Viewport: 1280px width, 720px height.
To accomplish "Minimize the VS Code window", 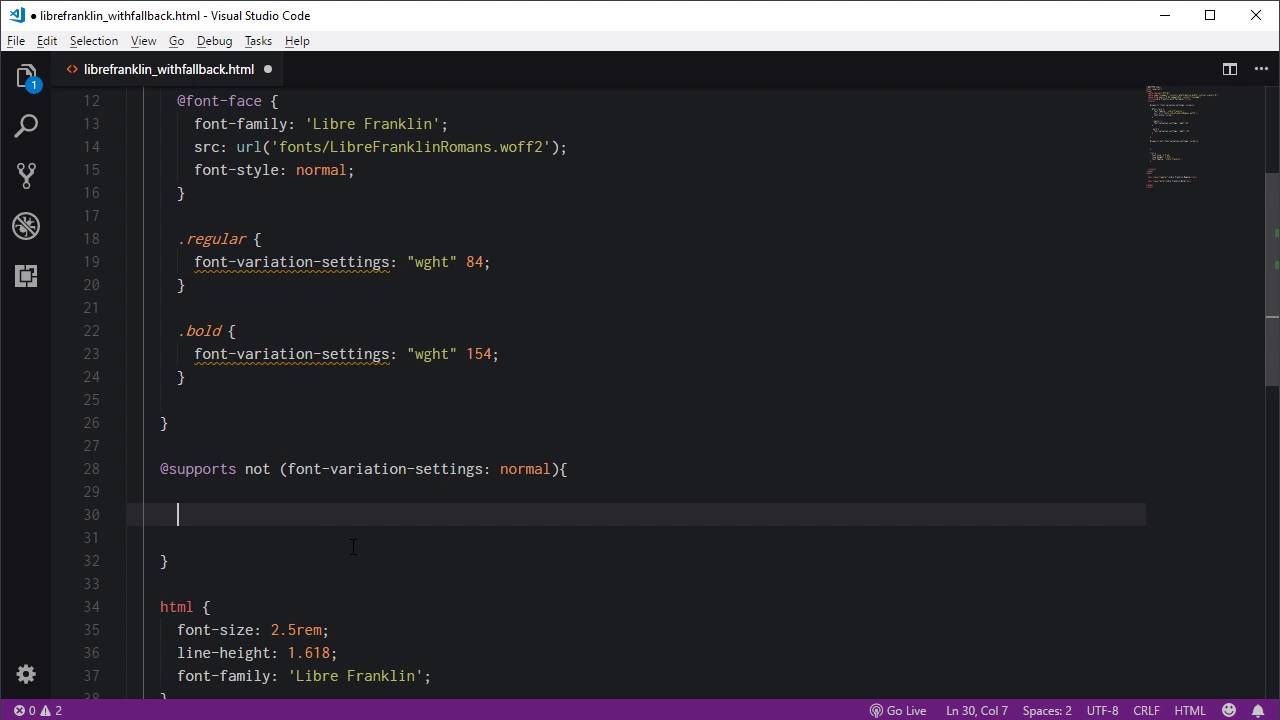I will pyautogui.click(x=1164, y=15).
